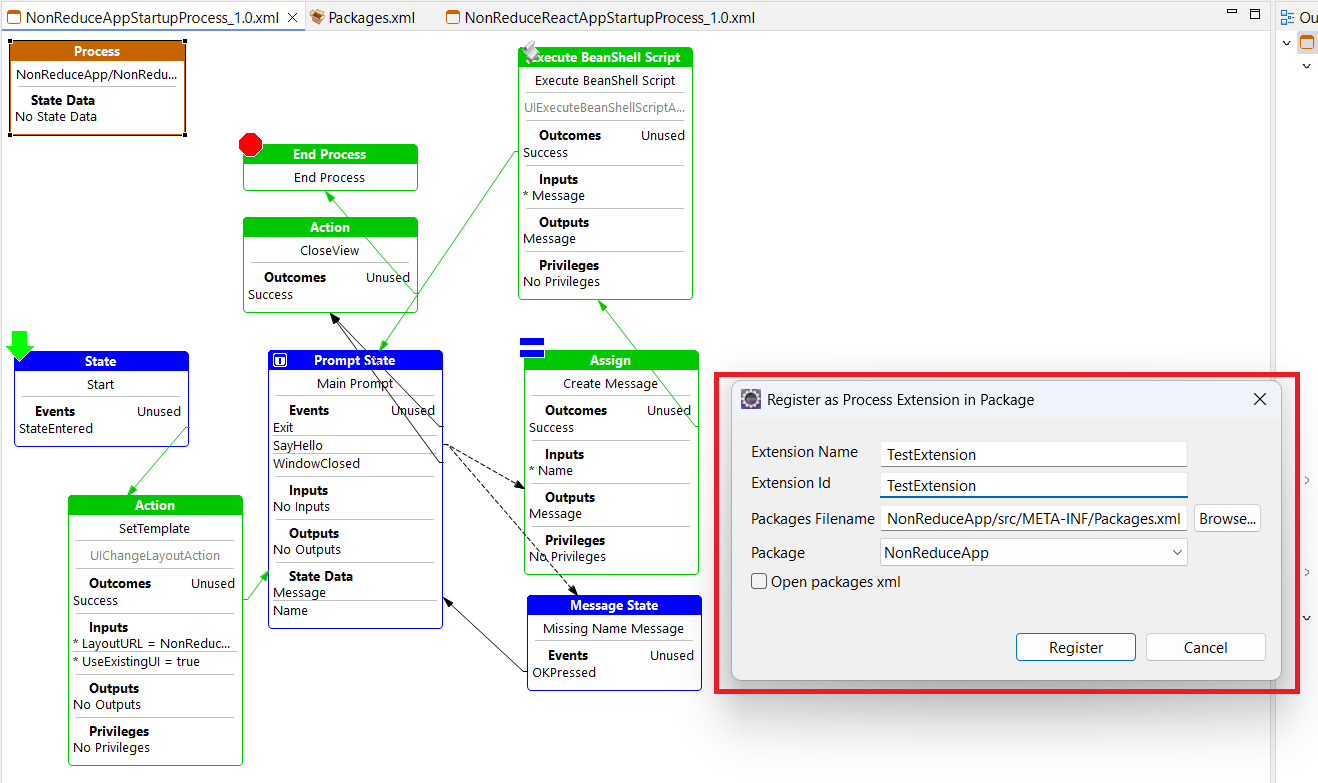The height and width of the screenshot is (783, 1318).
Task: Select the Message State node header
Action: [x=614, y=605]
